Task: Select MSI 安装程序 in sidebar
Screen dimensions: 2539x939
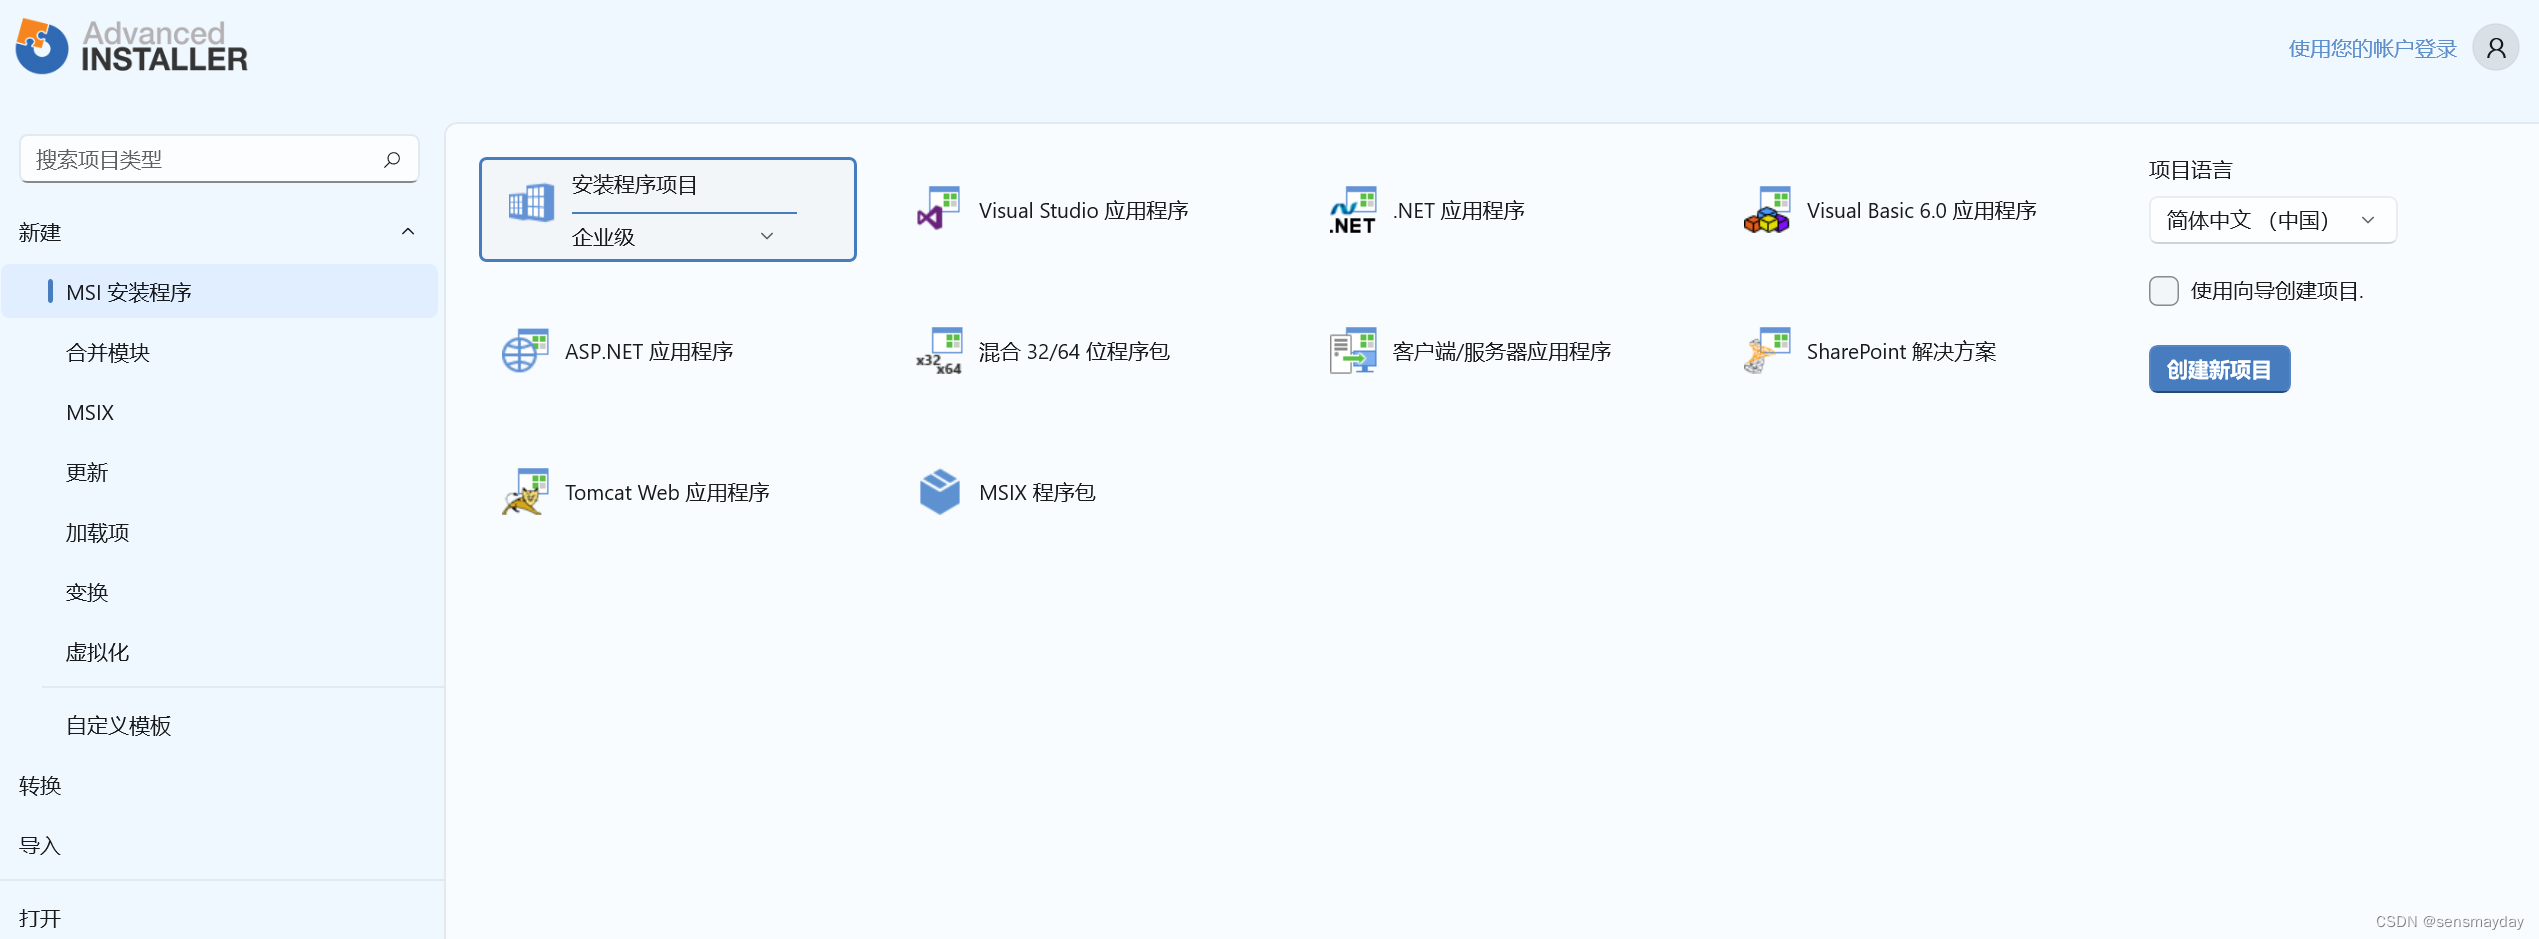Action: pos(220,292)
